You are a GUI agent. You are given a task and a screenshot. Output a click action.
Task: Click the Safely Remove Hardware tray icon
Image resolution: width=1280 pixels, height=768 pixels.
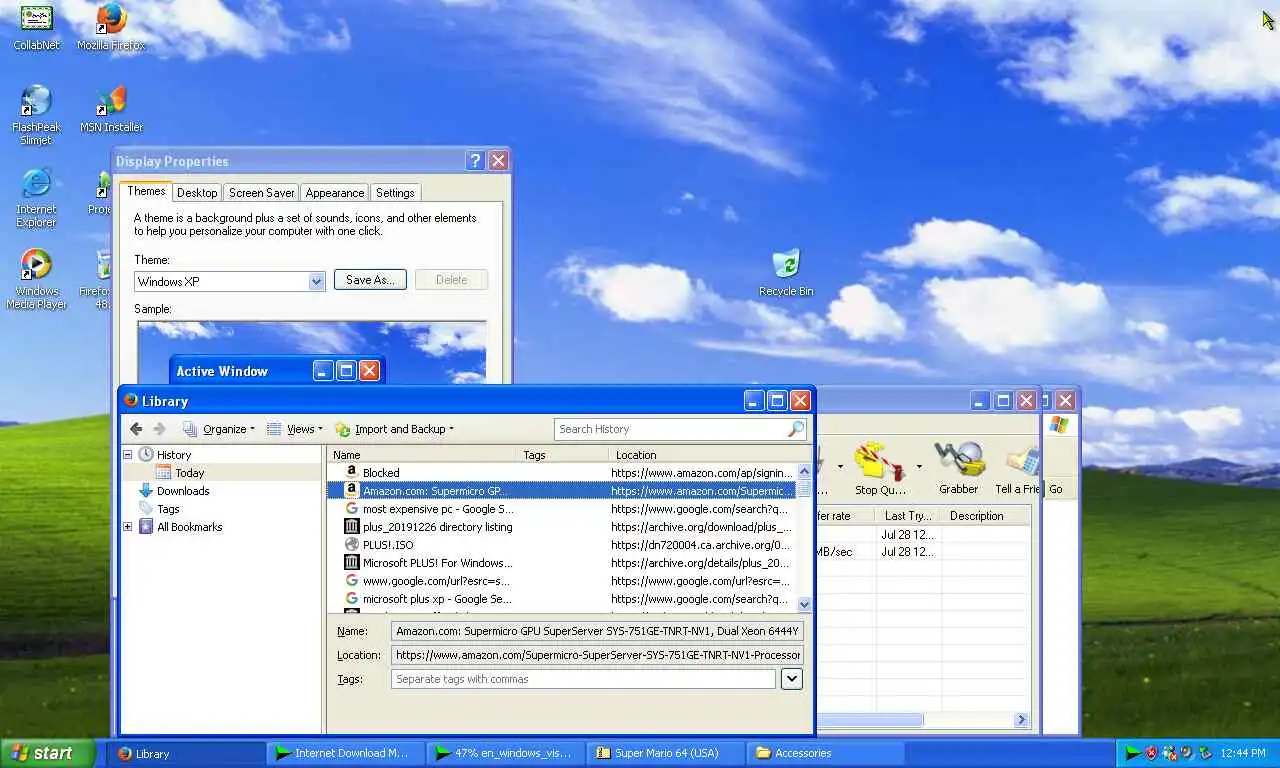click(1205, 753)
